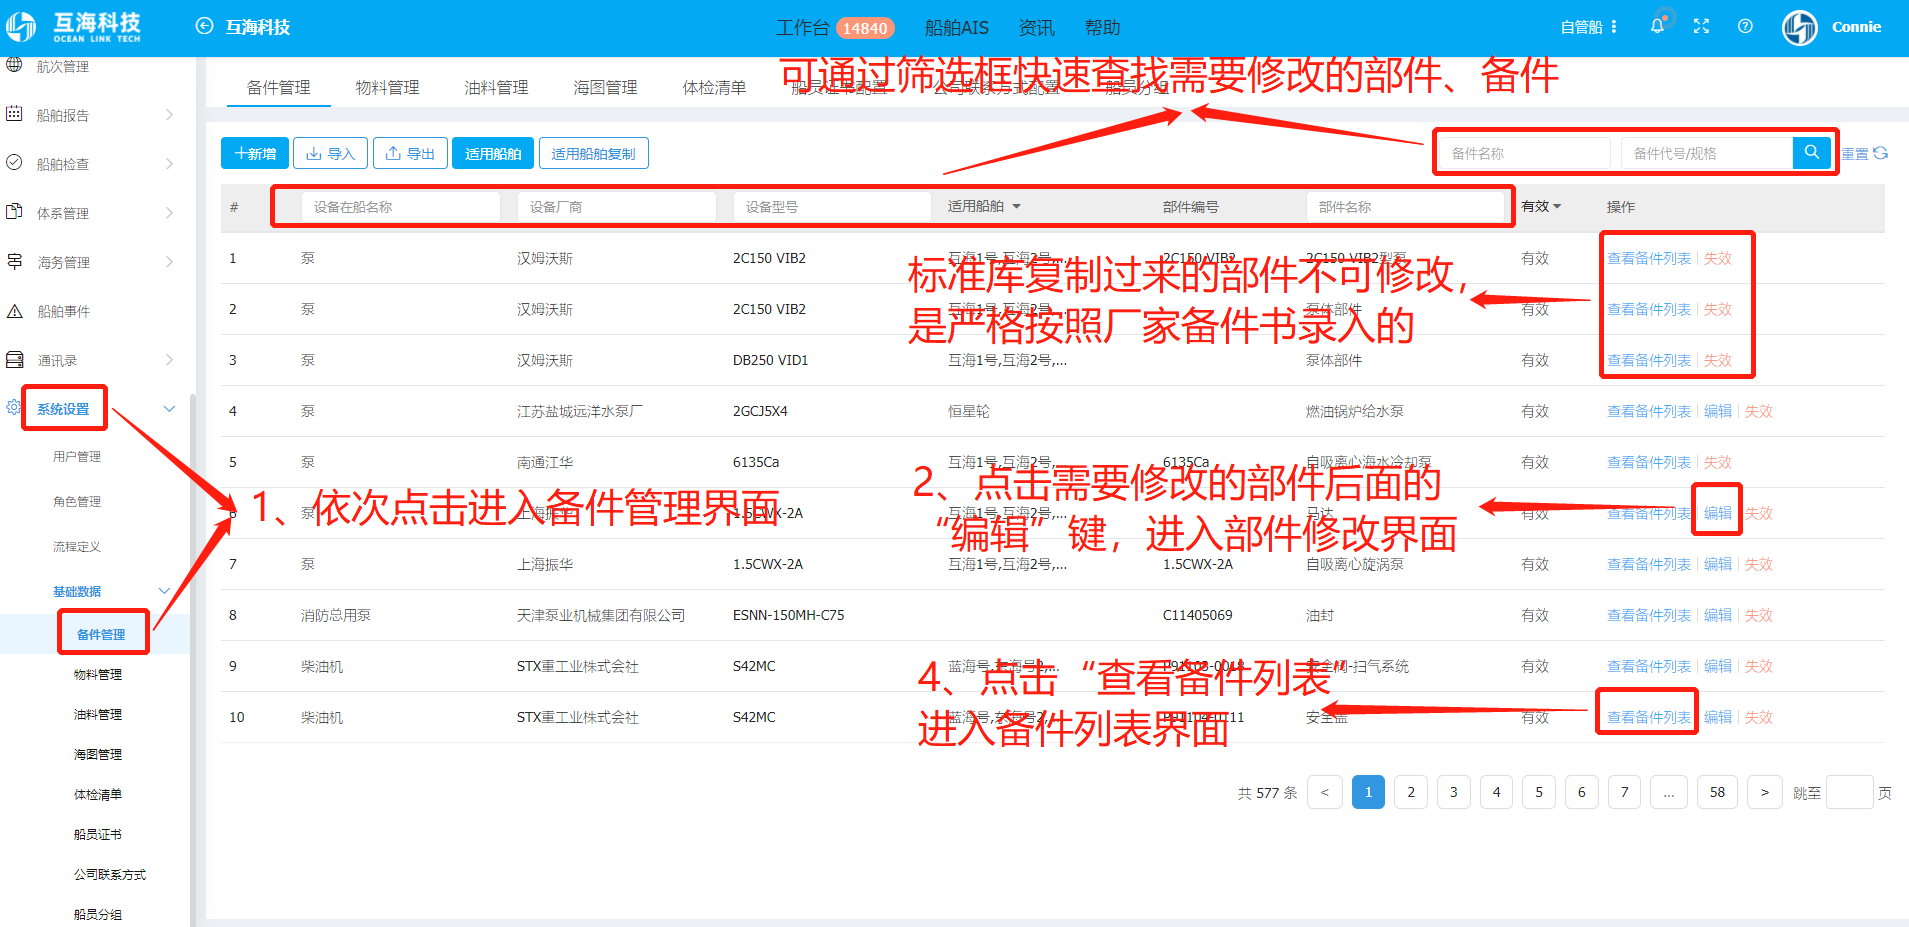Focus the 设备型号 filter field
Screen dimensions: 1909x927
pos(832,207)
